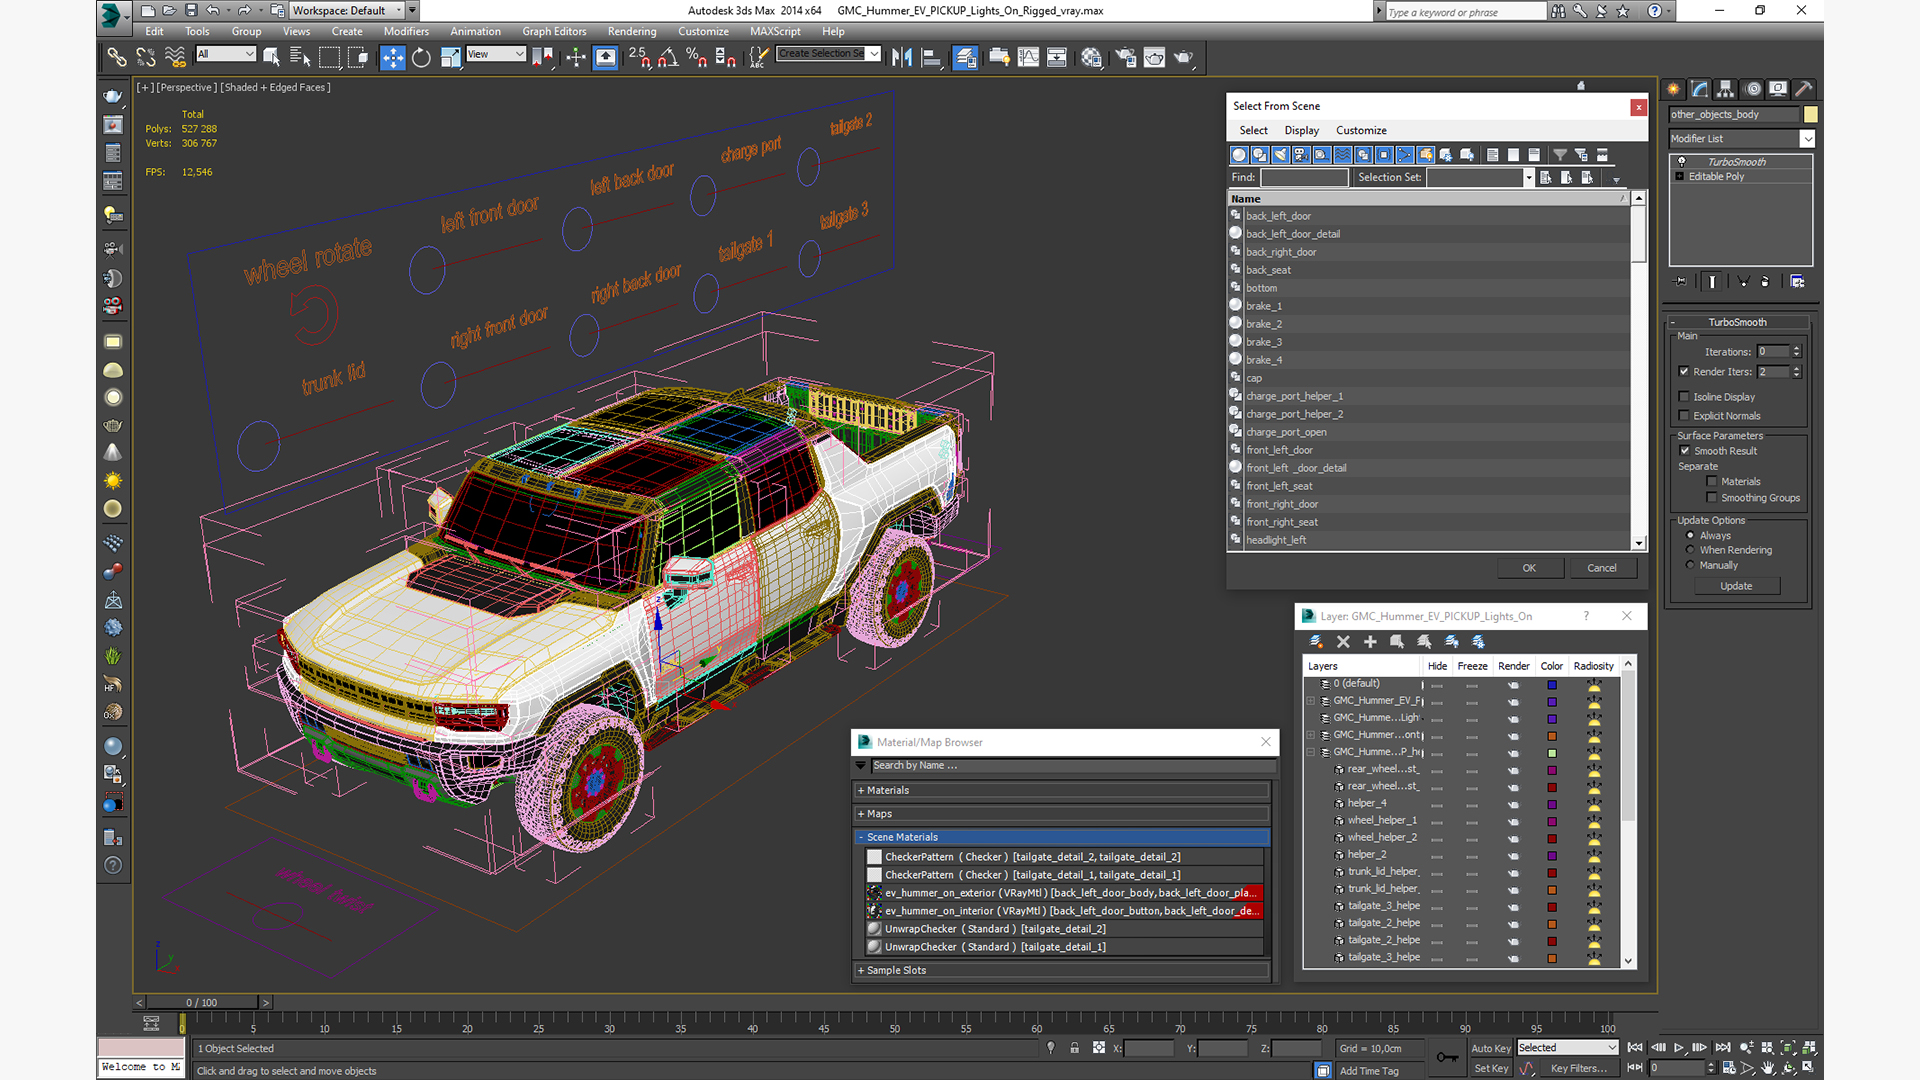The height and width of the screenshot is (1080, 1920).
Task: Click Remove modifier from stack trash icon
Action: (1765, 282)
